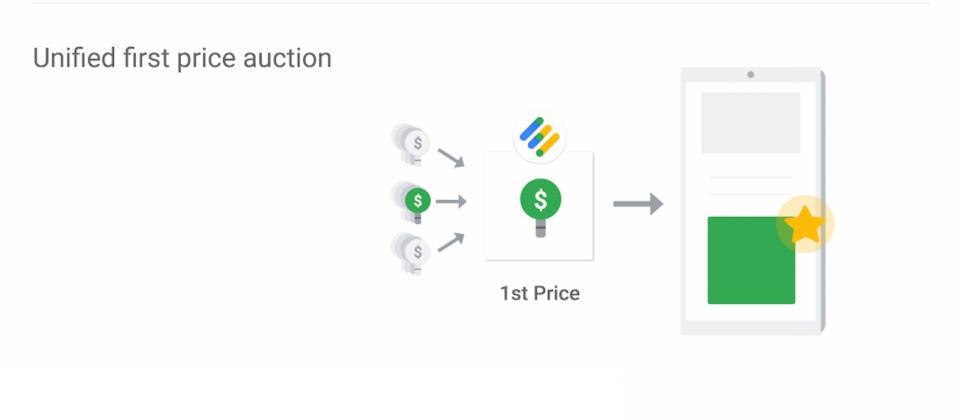The width and height of the screenshot is (960, 420).
Task: Select the top gray dollar bid icon
Action: coord(411,145)
